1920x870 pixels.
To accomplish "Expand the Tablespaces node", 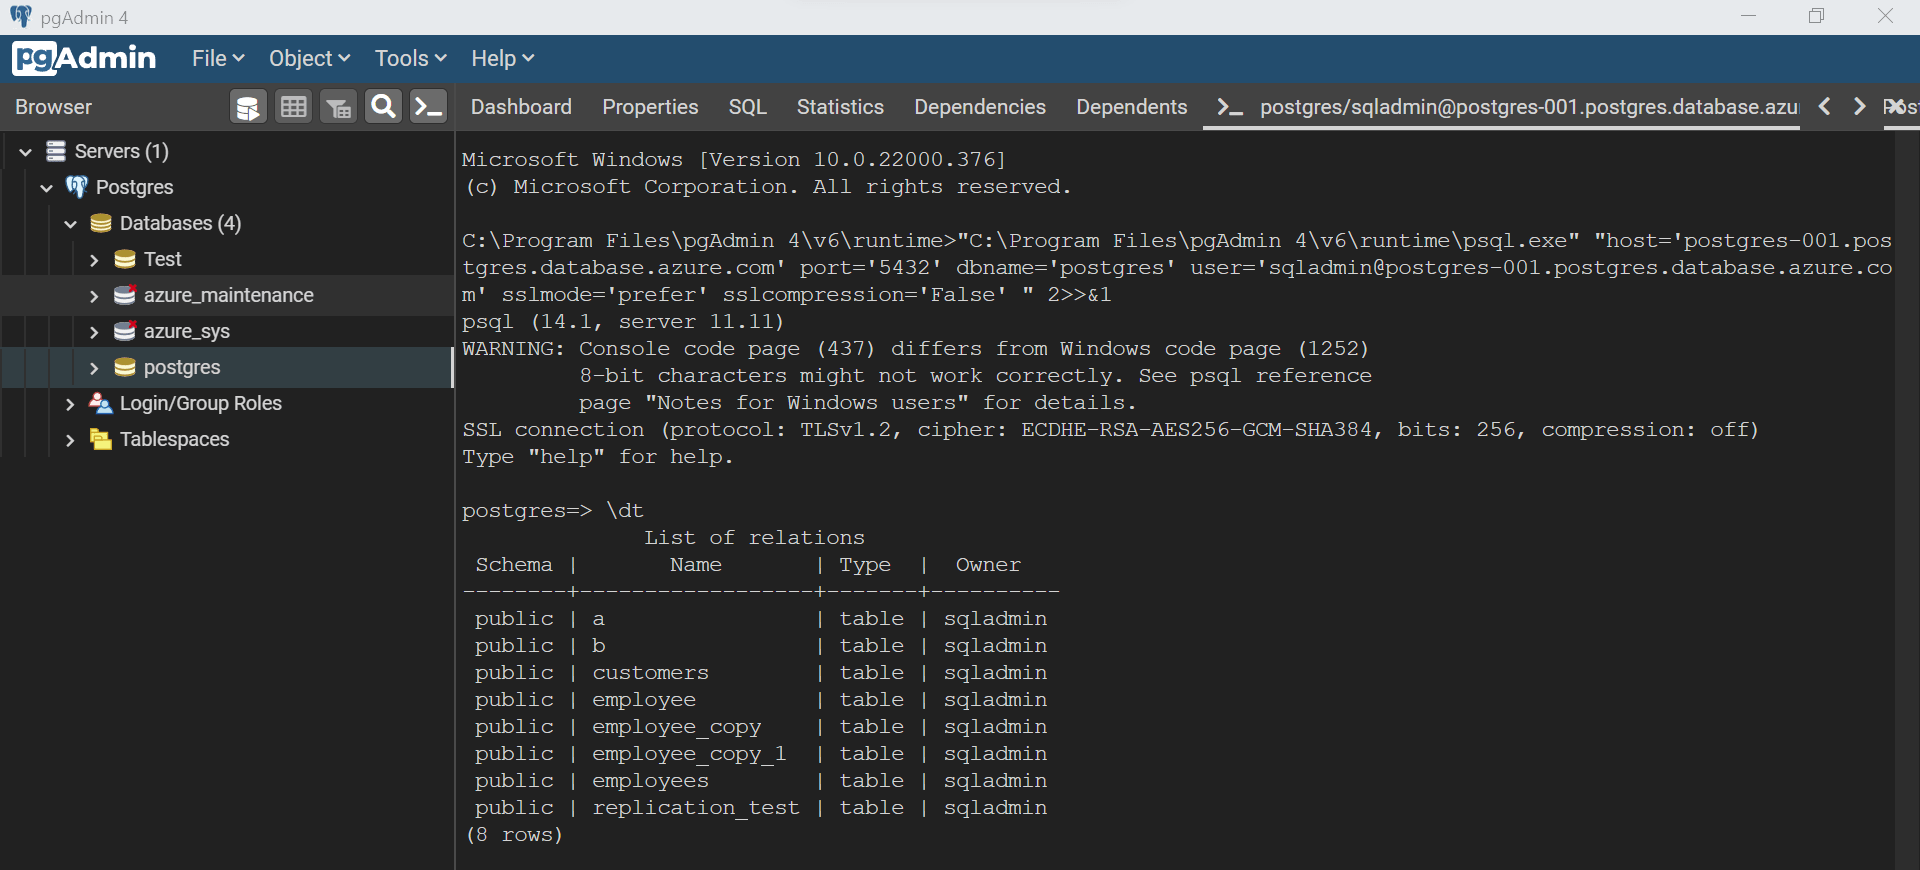I will (x=70, y=440).
